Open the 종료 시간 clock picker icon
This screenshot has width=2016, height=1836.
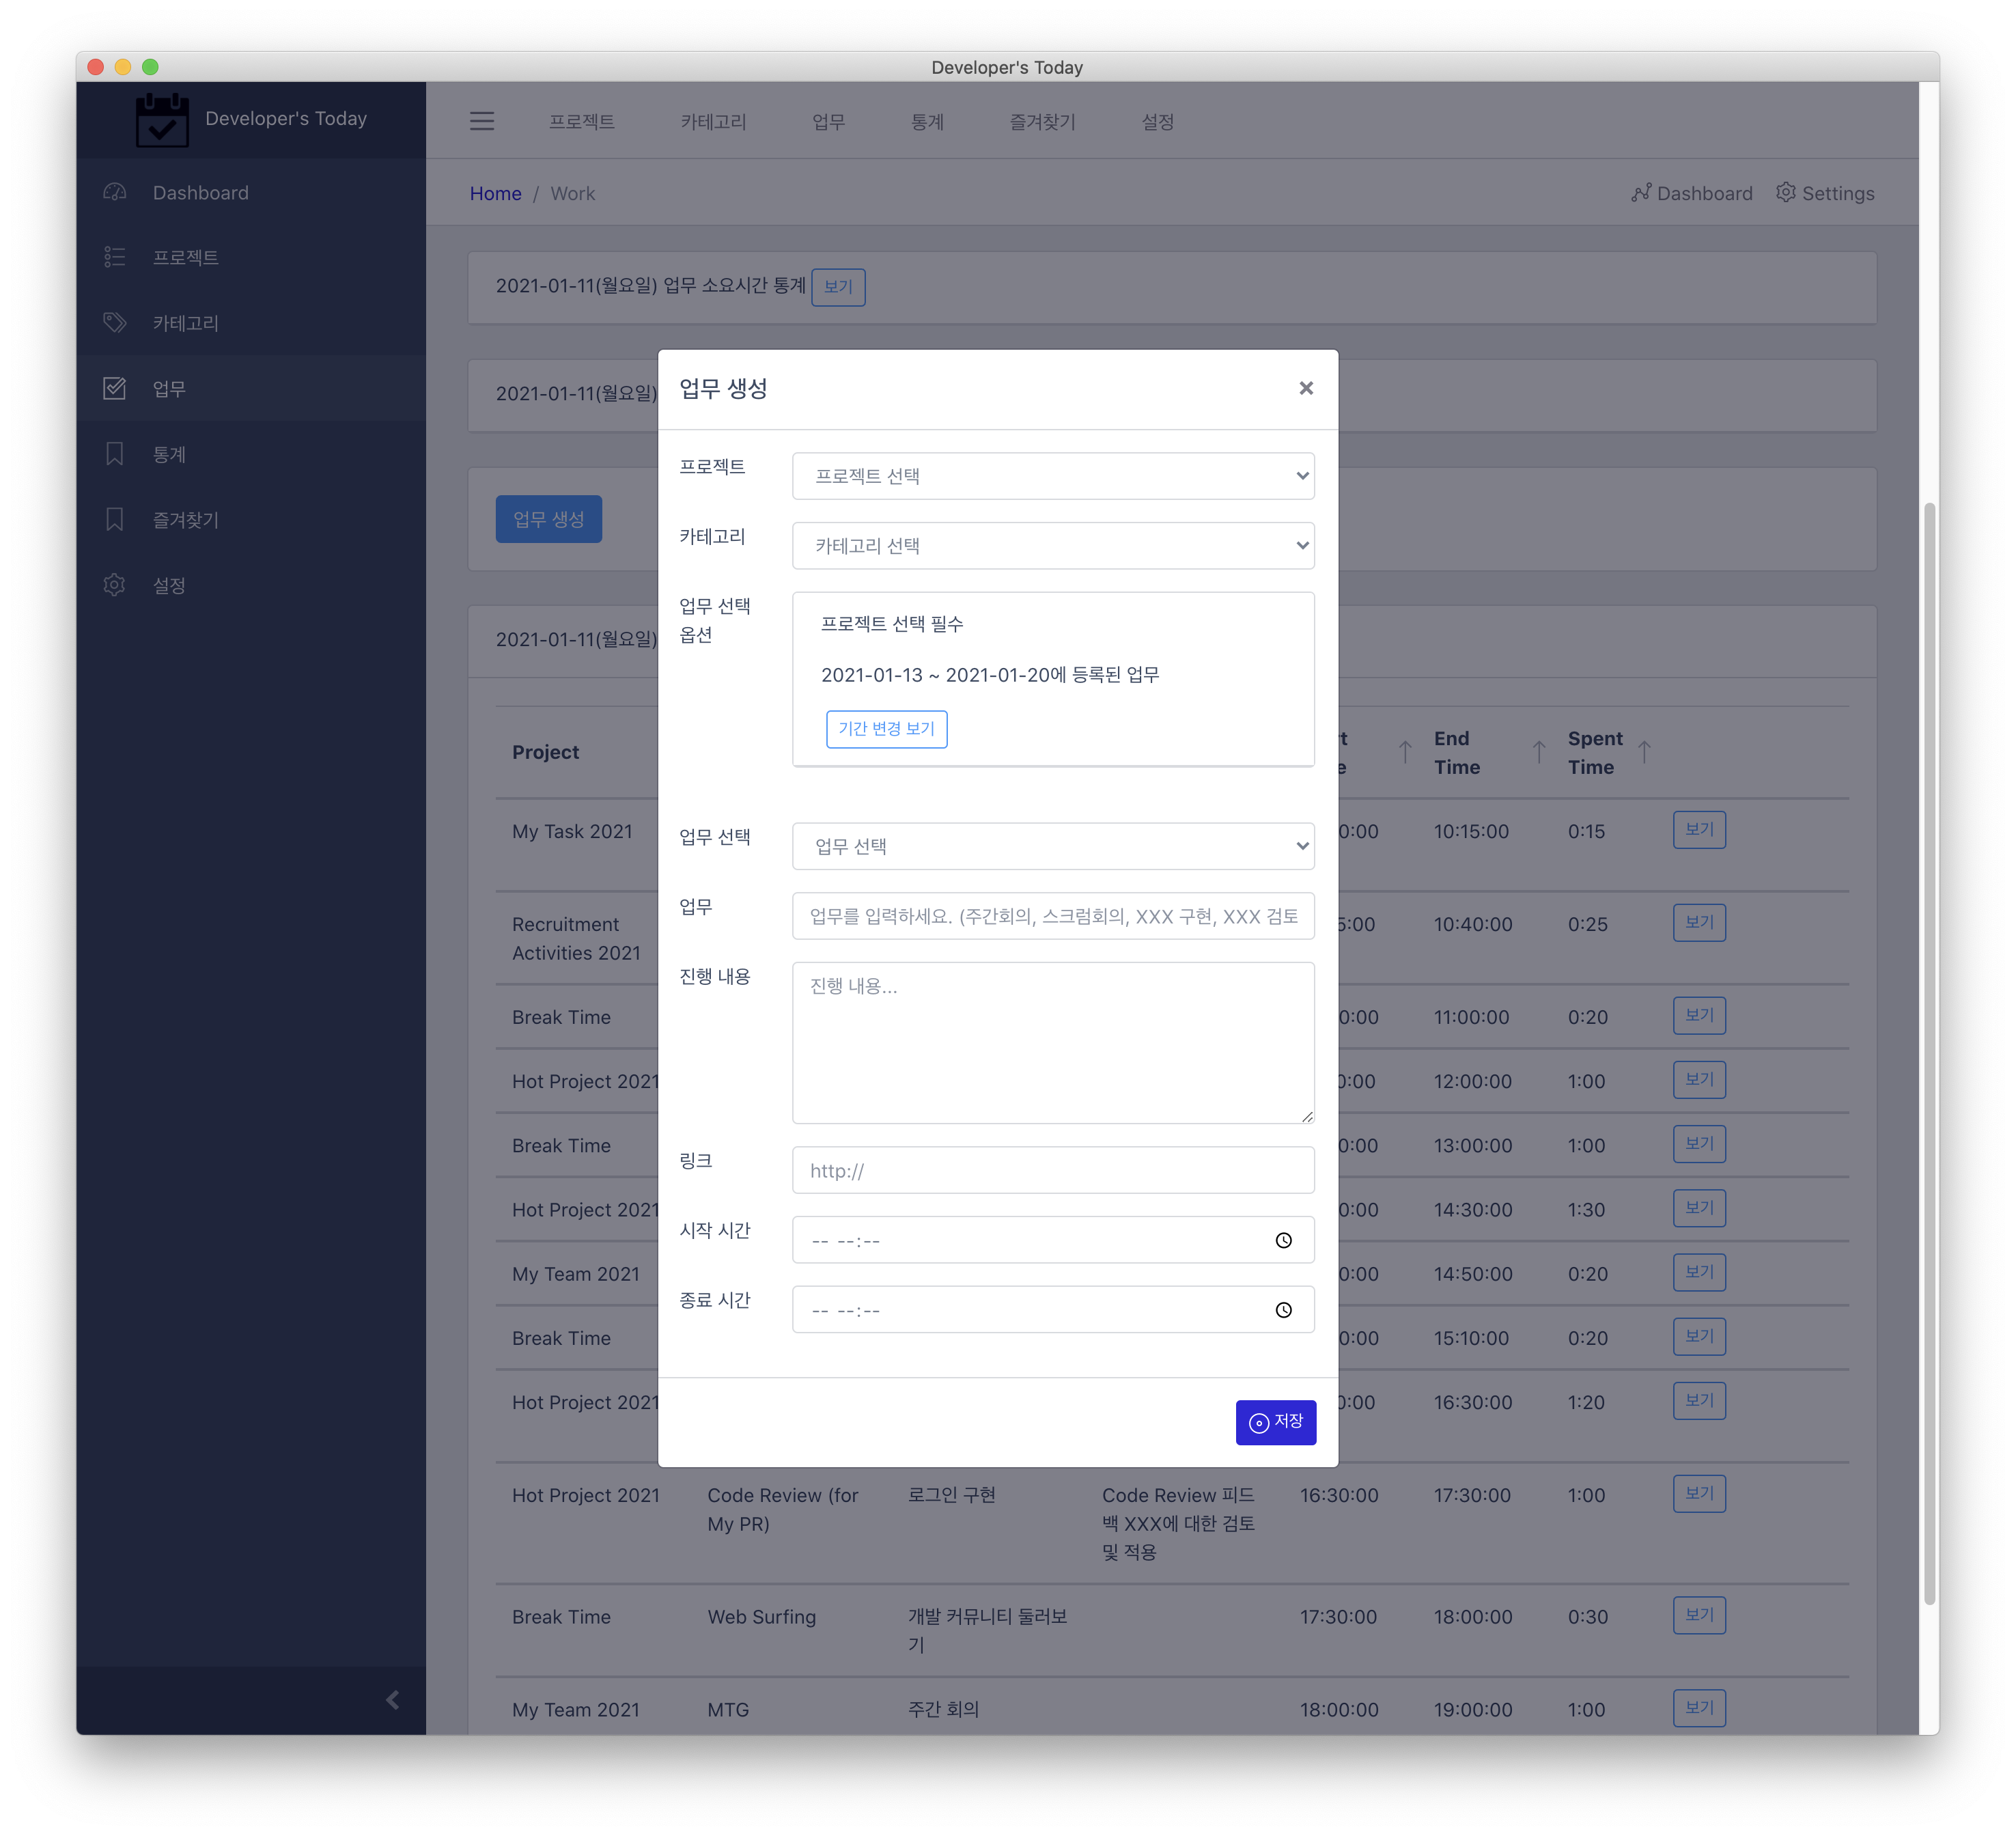pos(1283,1310)
